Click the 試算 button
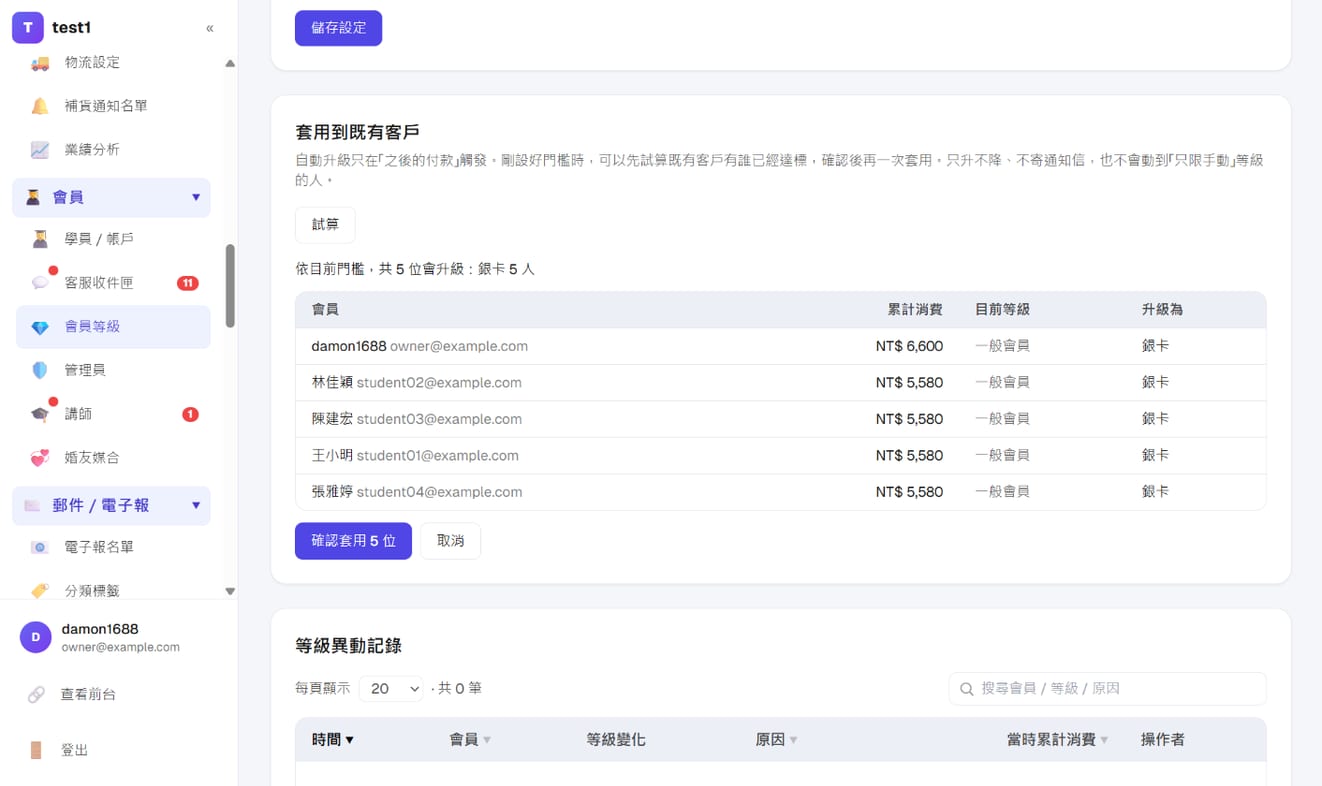 point(325,225)
